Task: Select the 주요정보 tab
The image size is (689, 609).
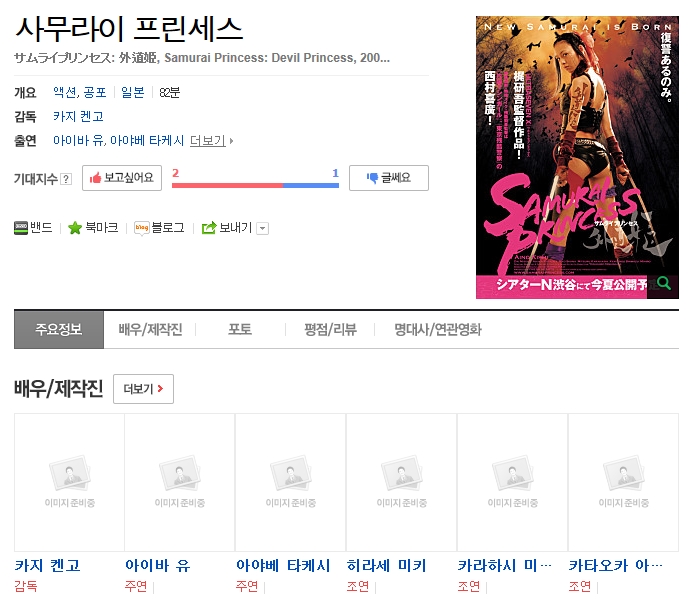Action: point(59,330)
